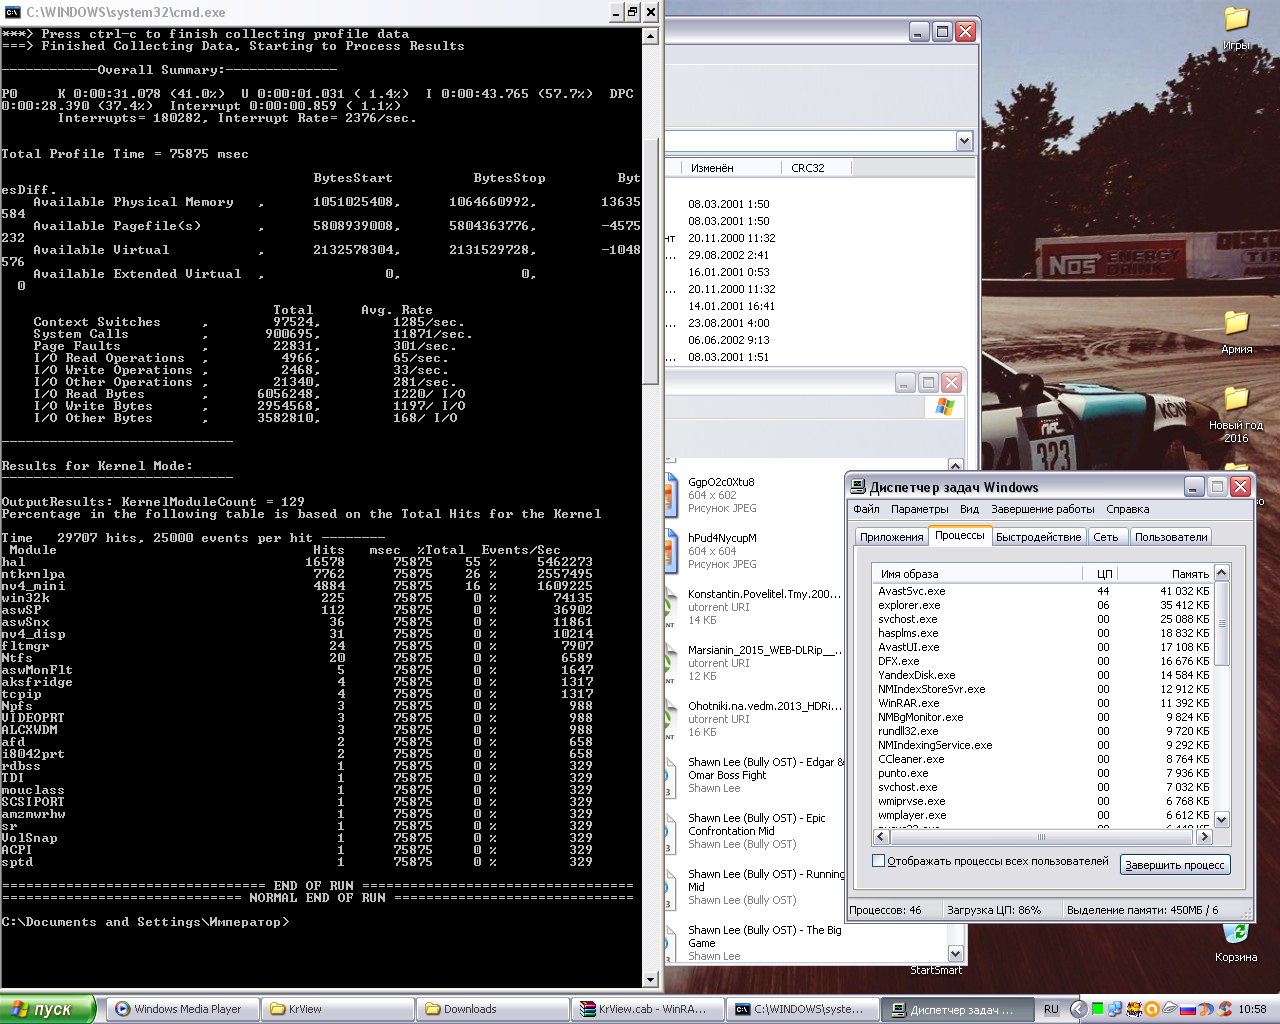This screenshot has height=1024, width=1280.
Task: Enable showing processes of all users
Action: [x=878, y=861]
